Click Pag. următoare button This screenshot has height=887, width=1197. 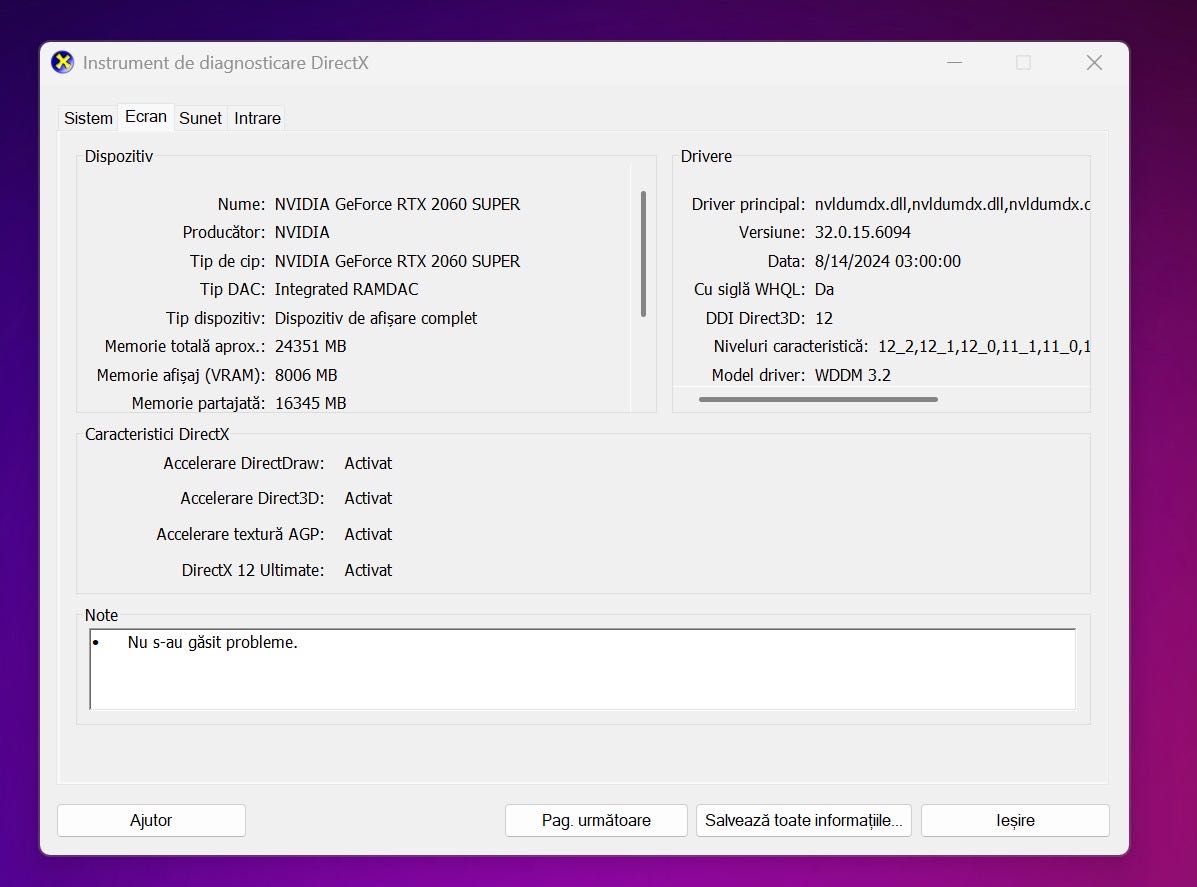(596, 821)
